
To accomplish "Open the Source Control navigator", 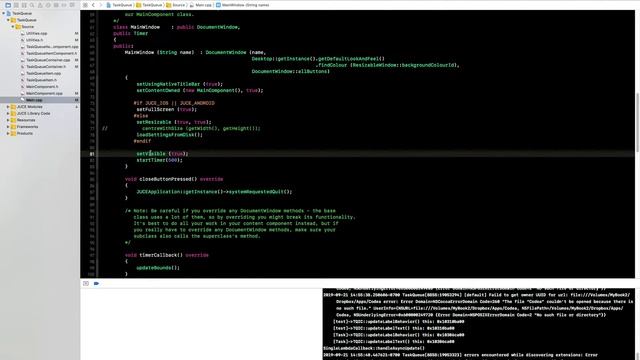I will click(16, 5).
